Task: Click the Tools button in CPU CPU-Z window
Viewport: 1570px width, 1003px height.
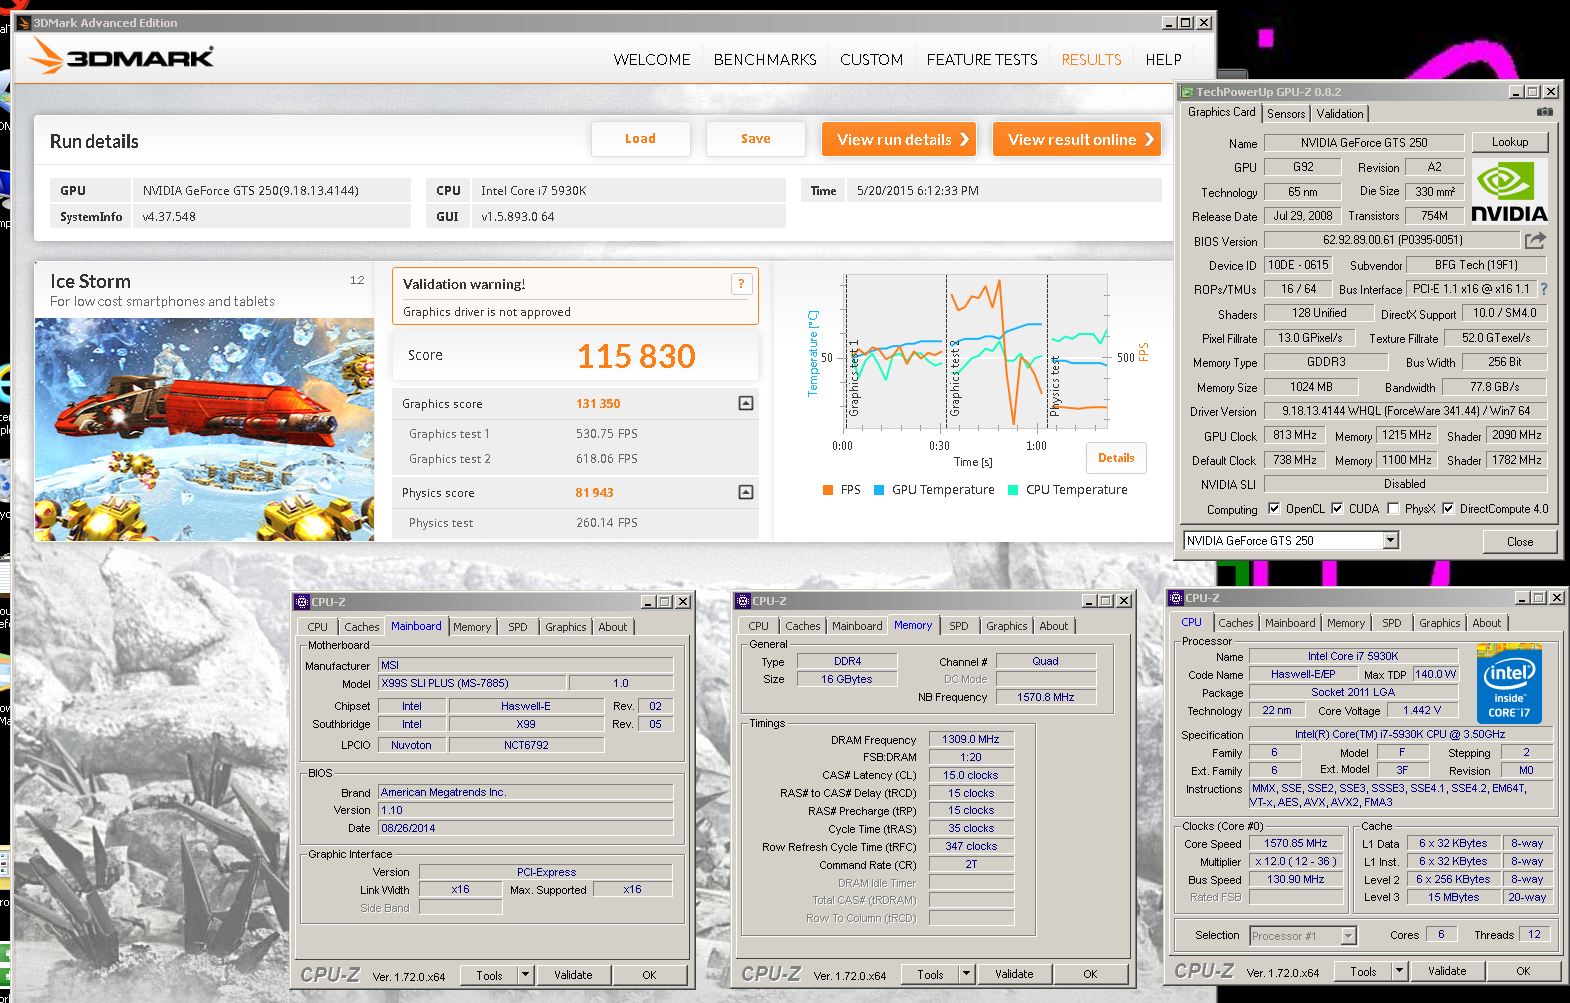Action: point(1363,971)
